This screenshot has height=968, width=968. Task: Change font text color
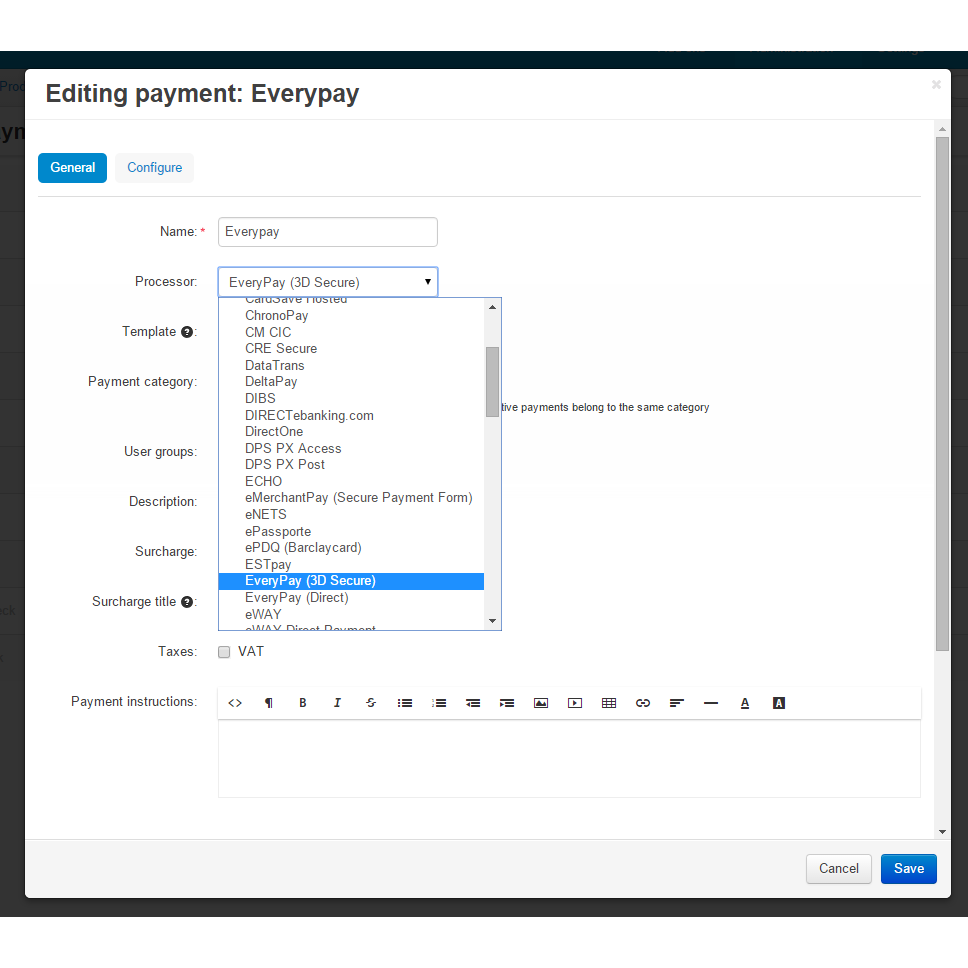click(745, 703)
